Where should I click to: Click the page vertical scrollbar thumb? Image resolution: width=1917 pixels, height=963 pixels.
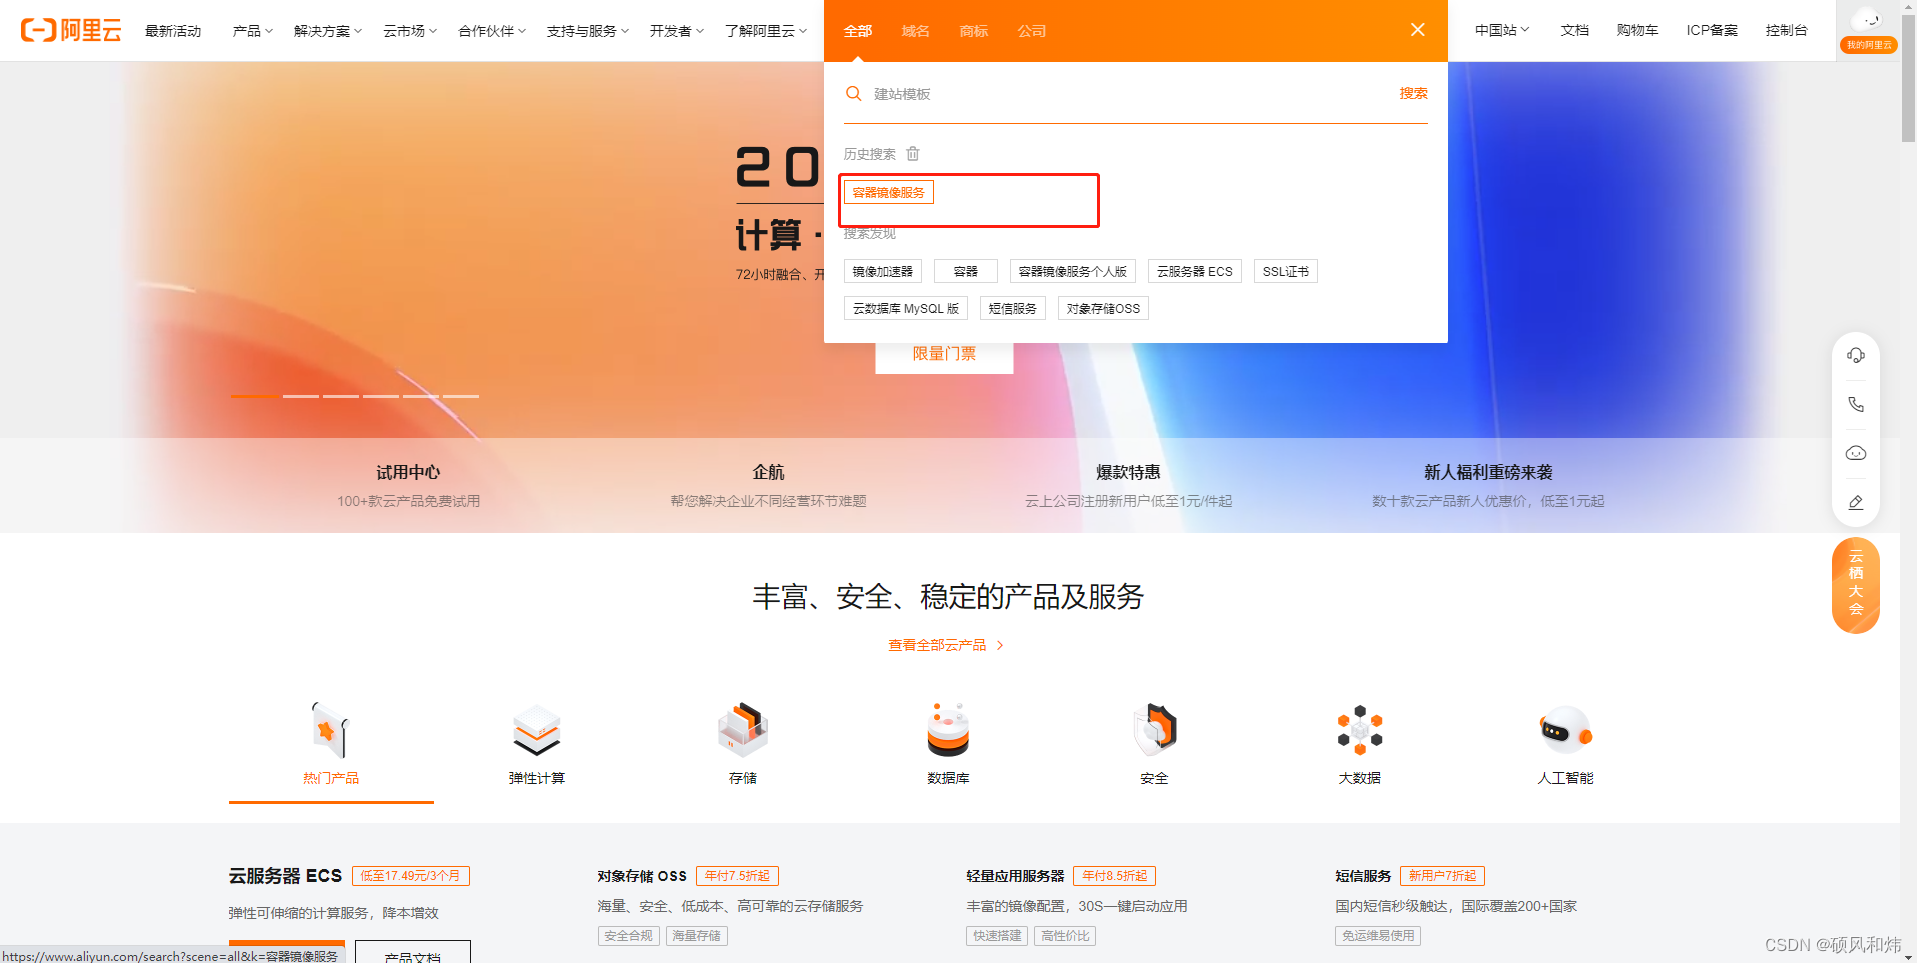[x=1908, y=78]
